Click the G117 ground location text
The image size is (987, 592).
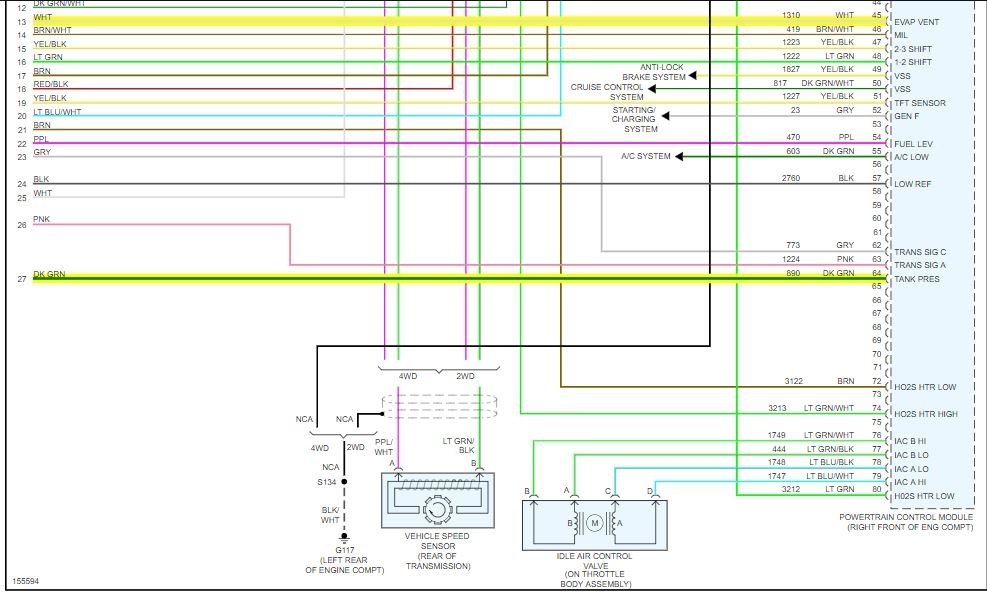[x=344, y=560]
